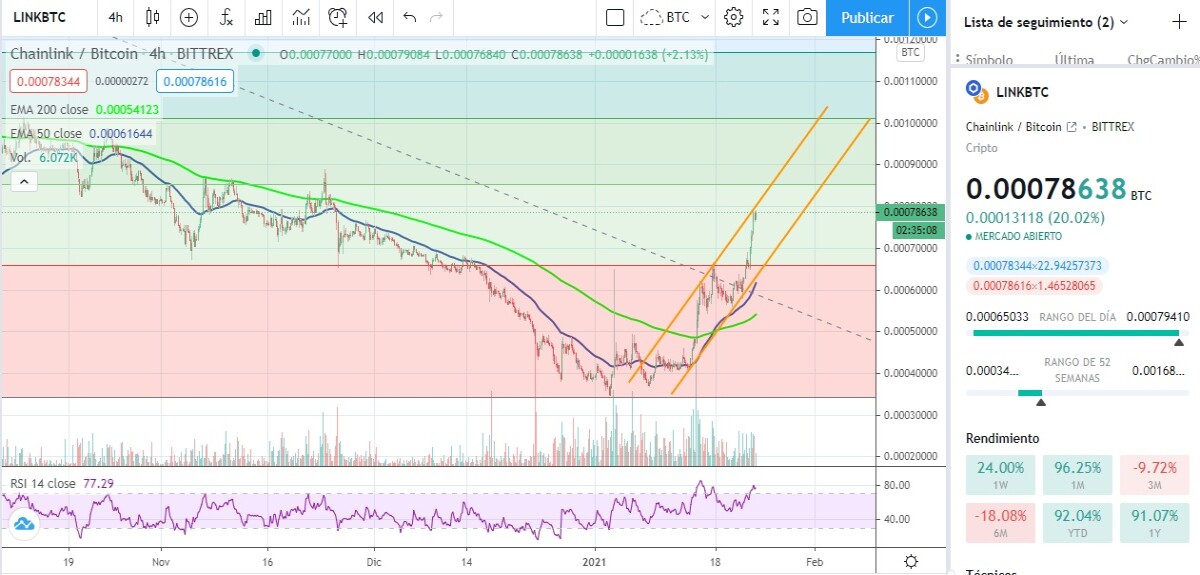Enter fullscreen mode
Image resolution: width=1200 pixels, height=575 pixels.
click(x=771, y=17)
